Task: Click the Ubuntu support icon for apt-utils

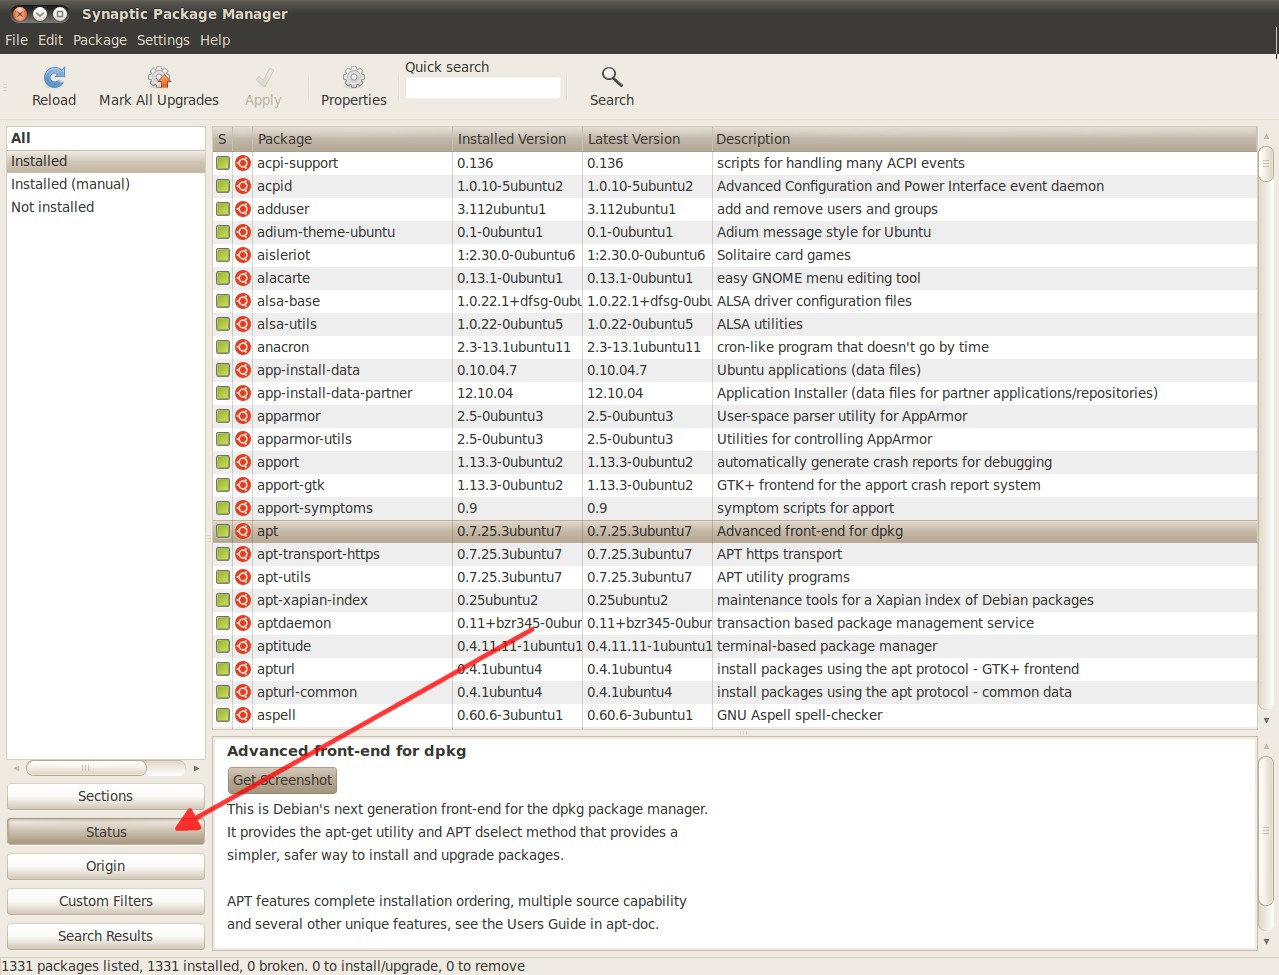Action: tap(242, 577)
